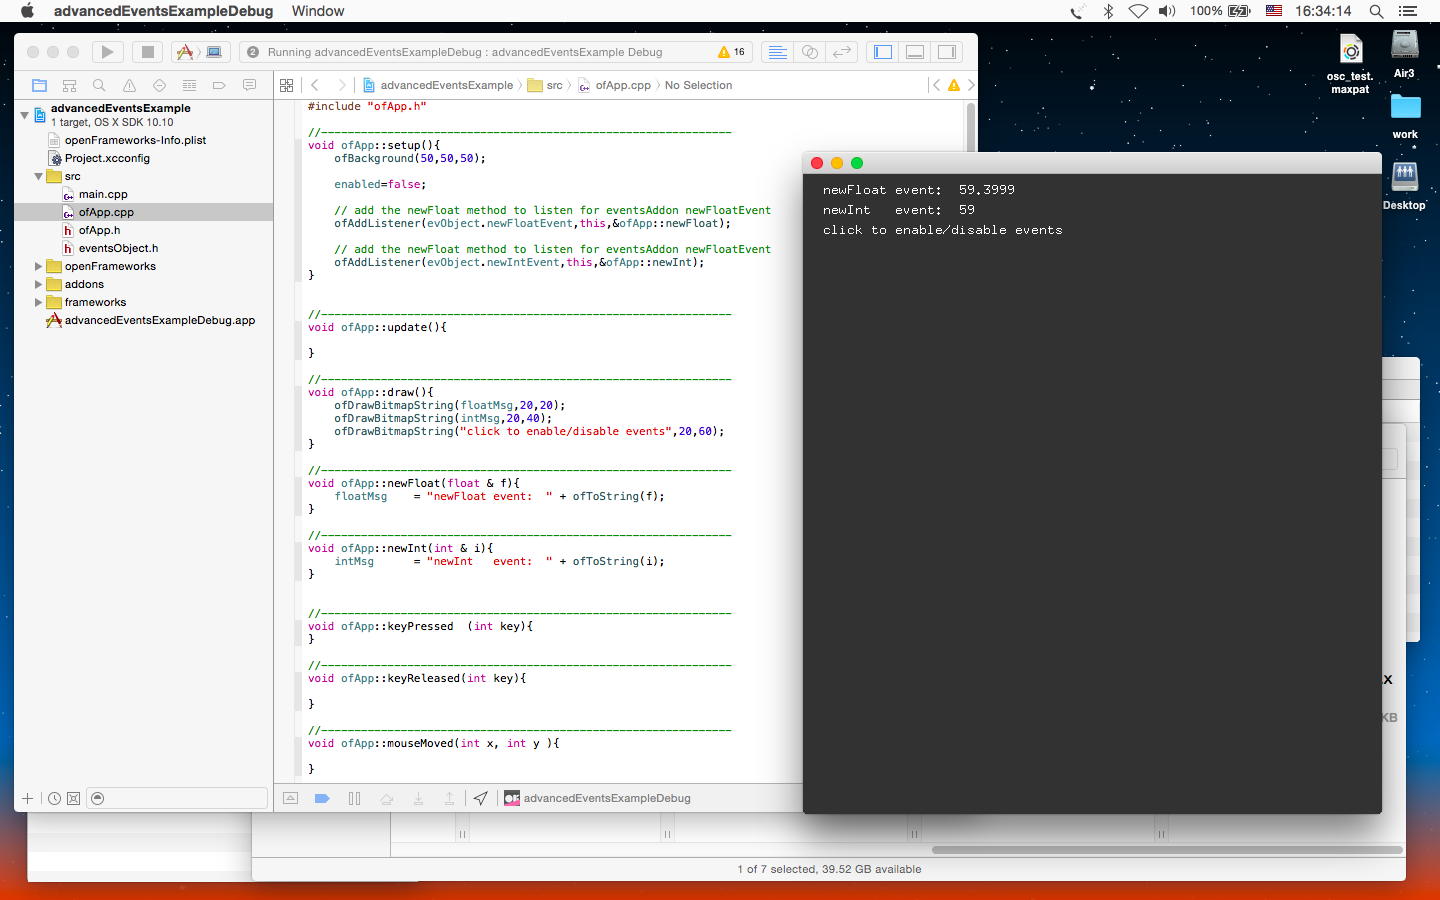Toggle the Utilities panel visibility
Viewport: 1440px width, 900px height.
[x=946, y=52]
